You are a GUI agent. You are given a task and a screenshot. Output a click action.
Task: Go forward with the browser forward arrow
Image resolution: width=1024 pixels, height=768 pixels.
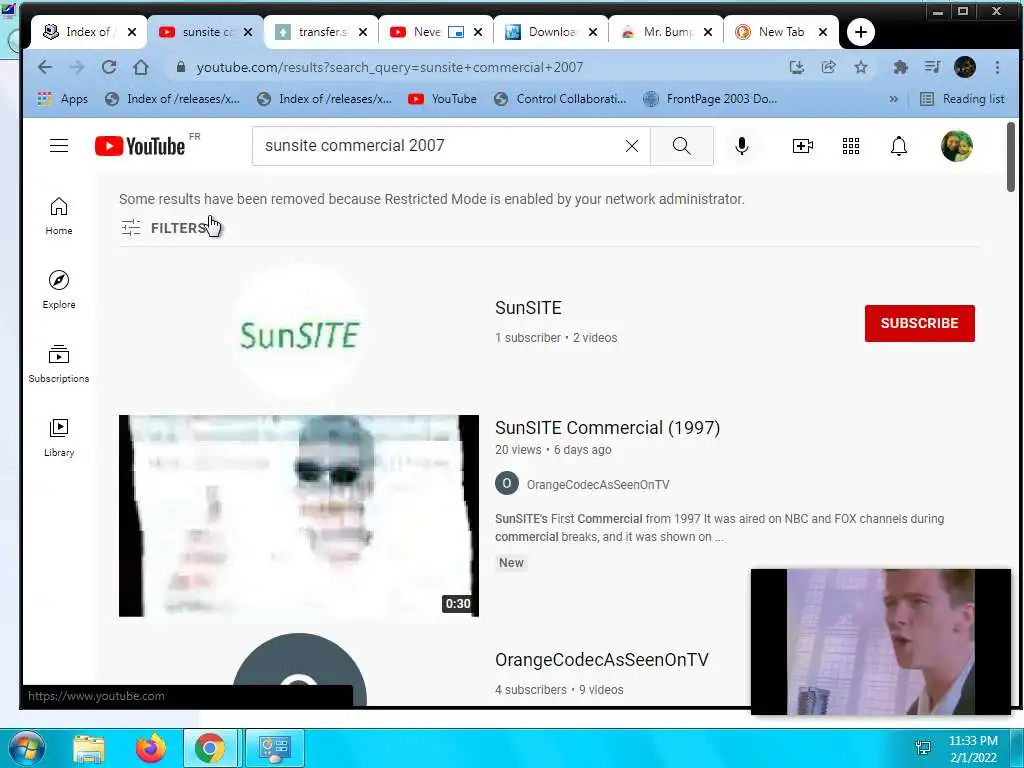coord(76,67)
